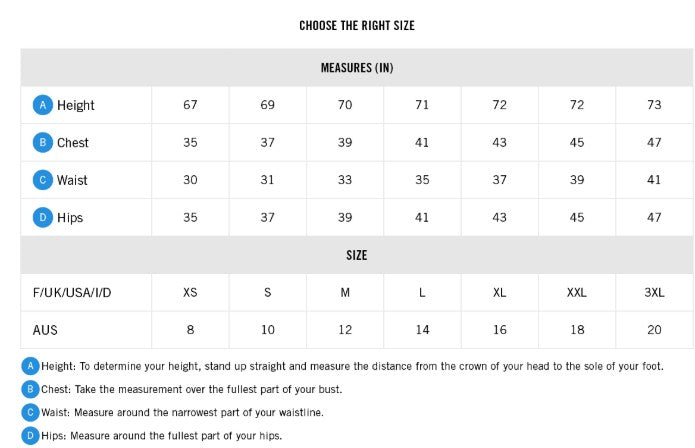The width and height of the screenshot is (695, 448).
Task: Click the CHOOSE THE RIGHT SIZE title
Action: tap(357, 25)
